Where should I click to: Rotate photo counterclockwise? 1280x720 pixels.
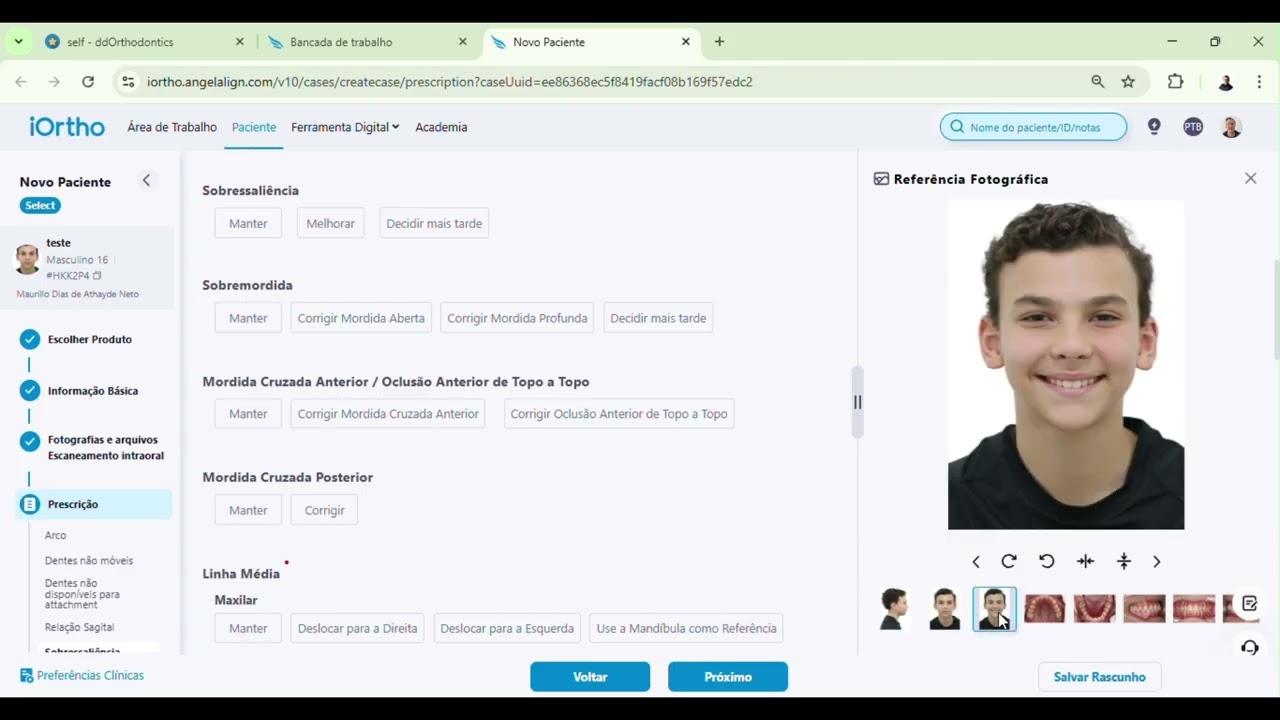point(1047,561)
